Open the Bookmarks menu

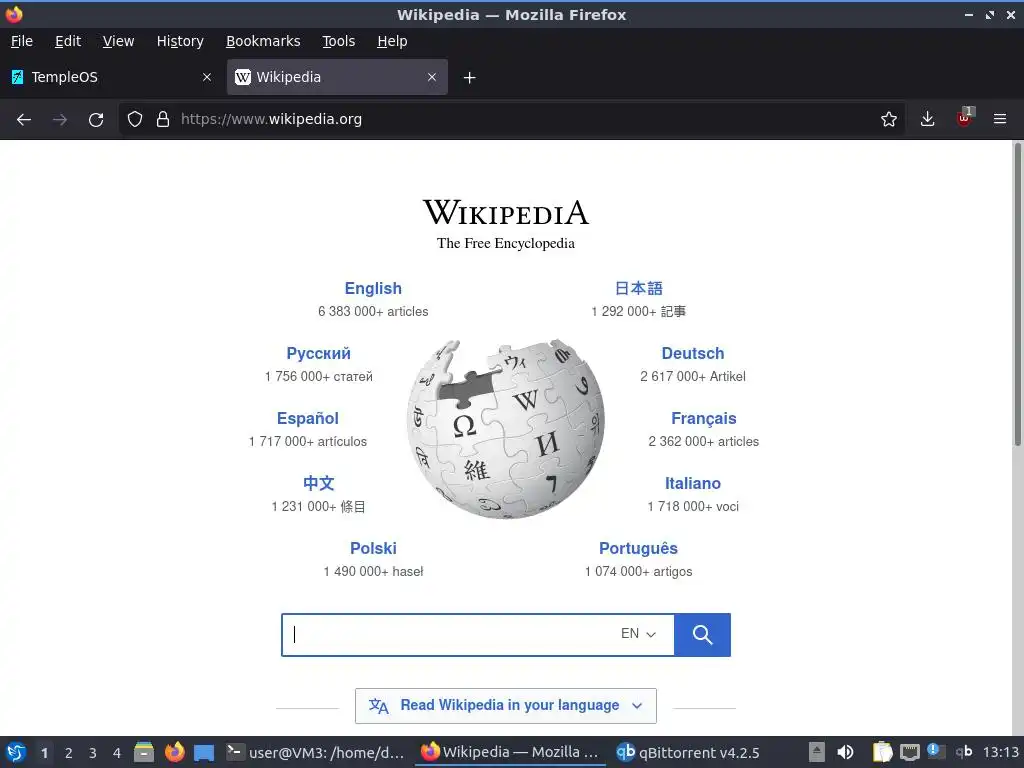tap(263, 41)
